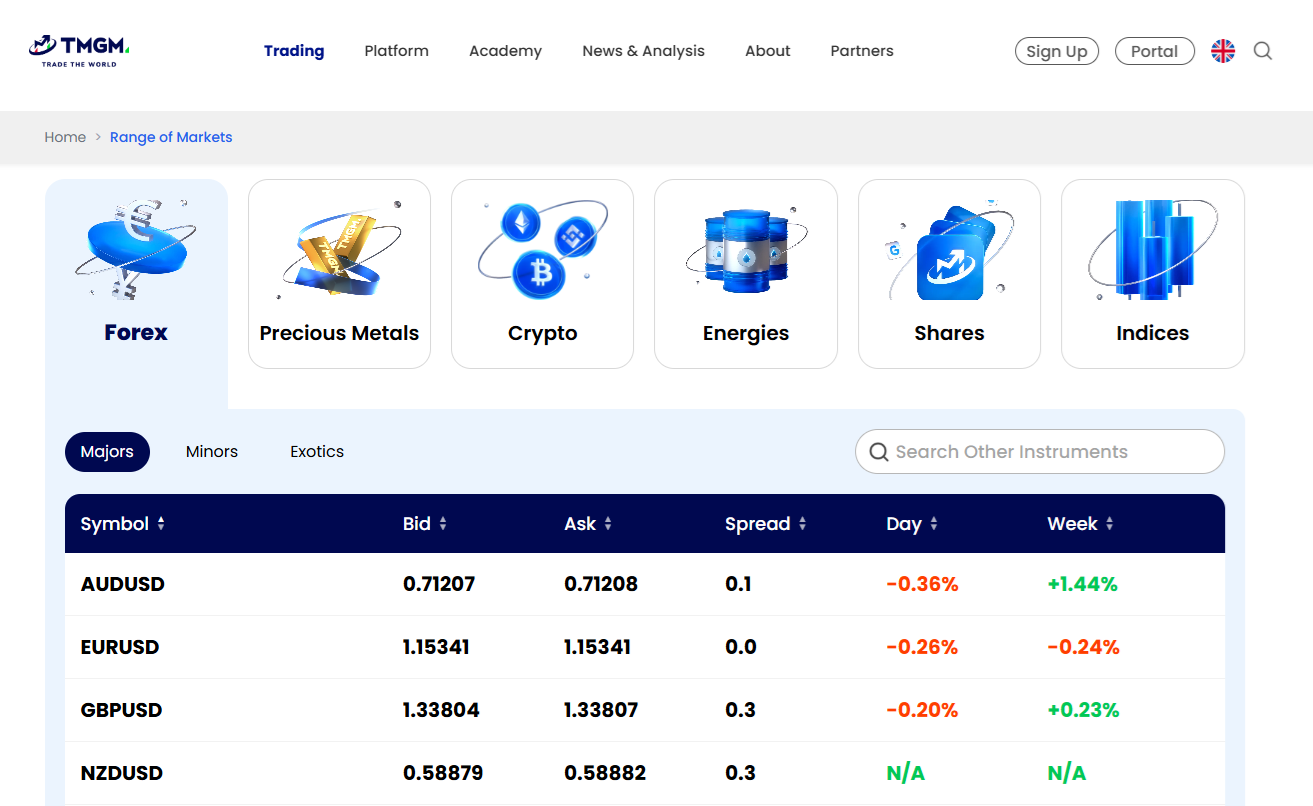Click GBPUSD ask 1.33807
The image size is (1313, 806).
point(601,710)
